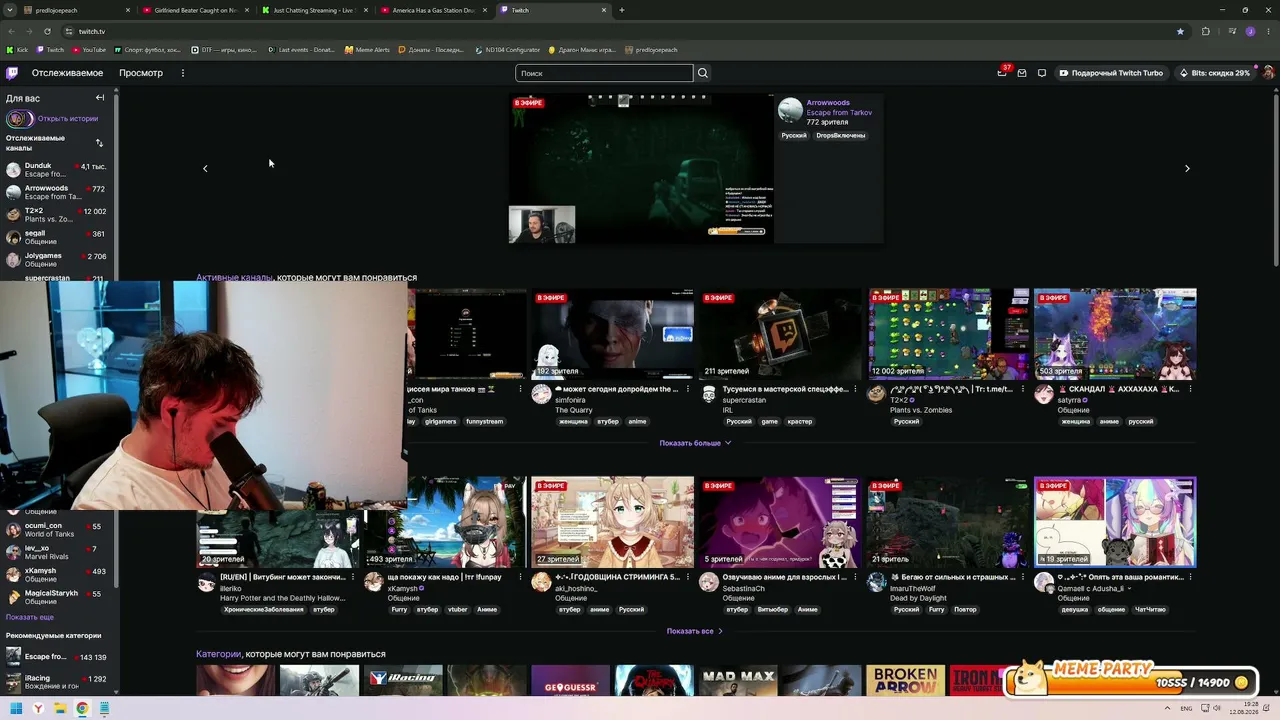
Task: Click the browser back arrow
Action: point(11,31)
